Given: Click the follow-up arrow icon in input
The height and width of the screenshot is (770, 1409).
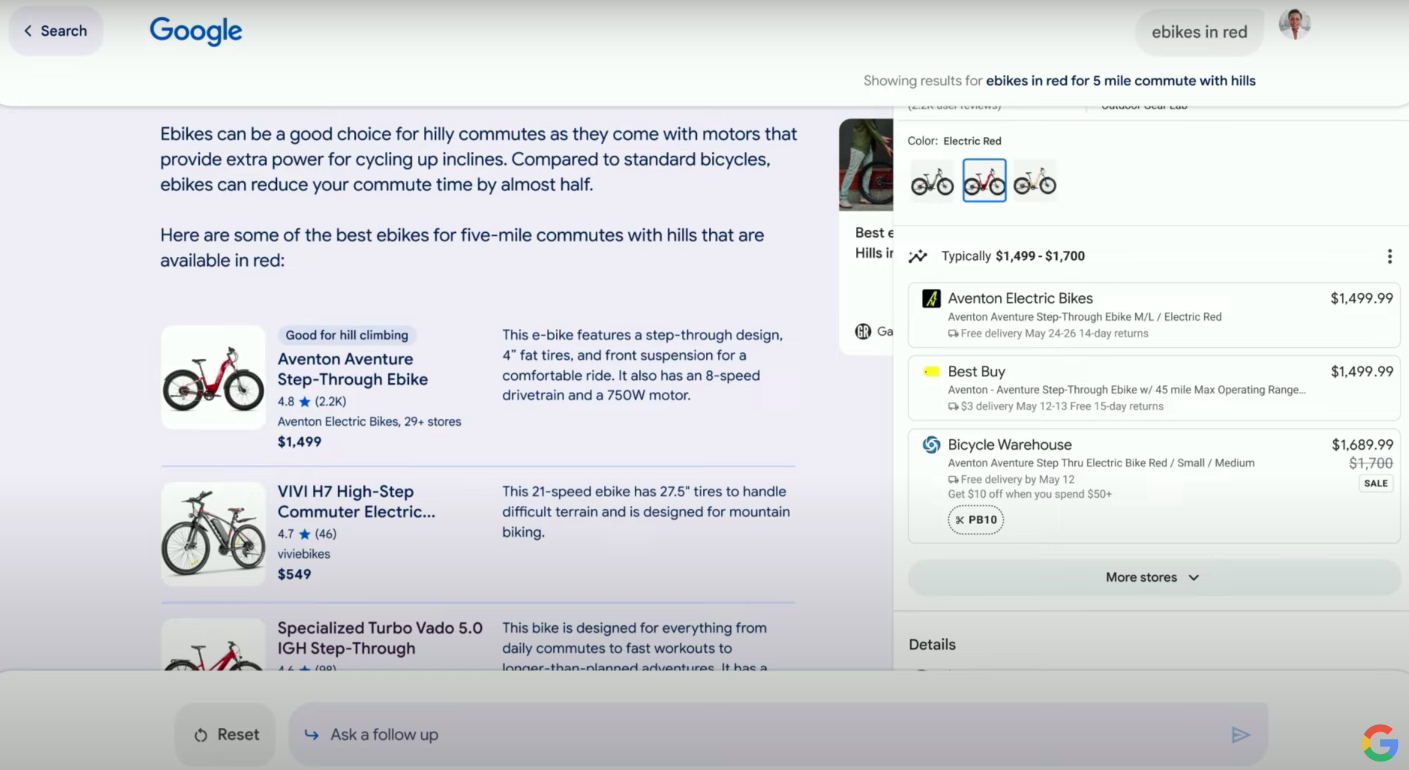Looking at the screenshot, I should [x=312, y=735].
